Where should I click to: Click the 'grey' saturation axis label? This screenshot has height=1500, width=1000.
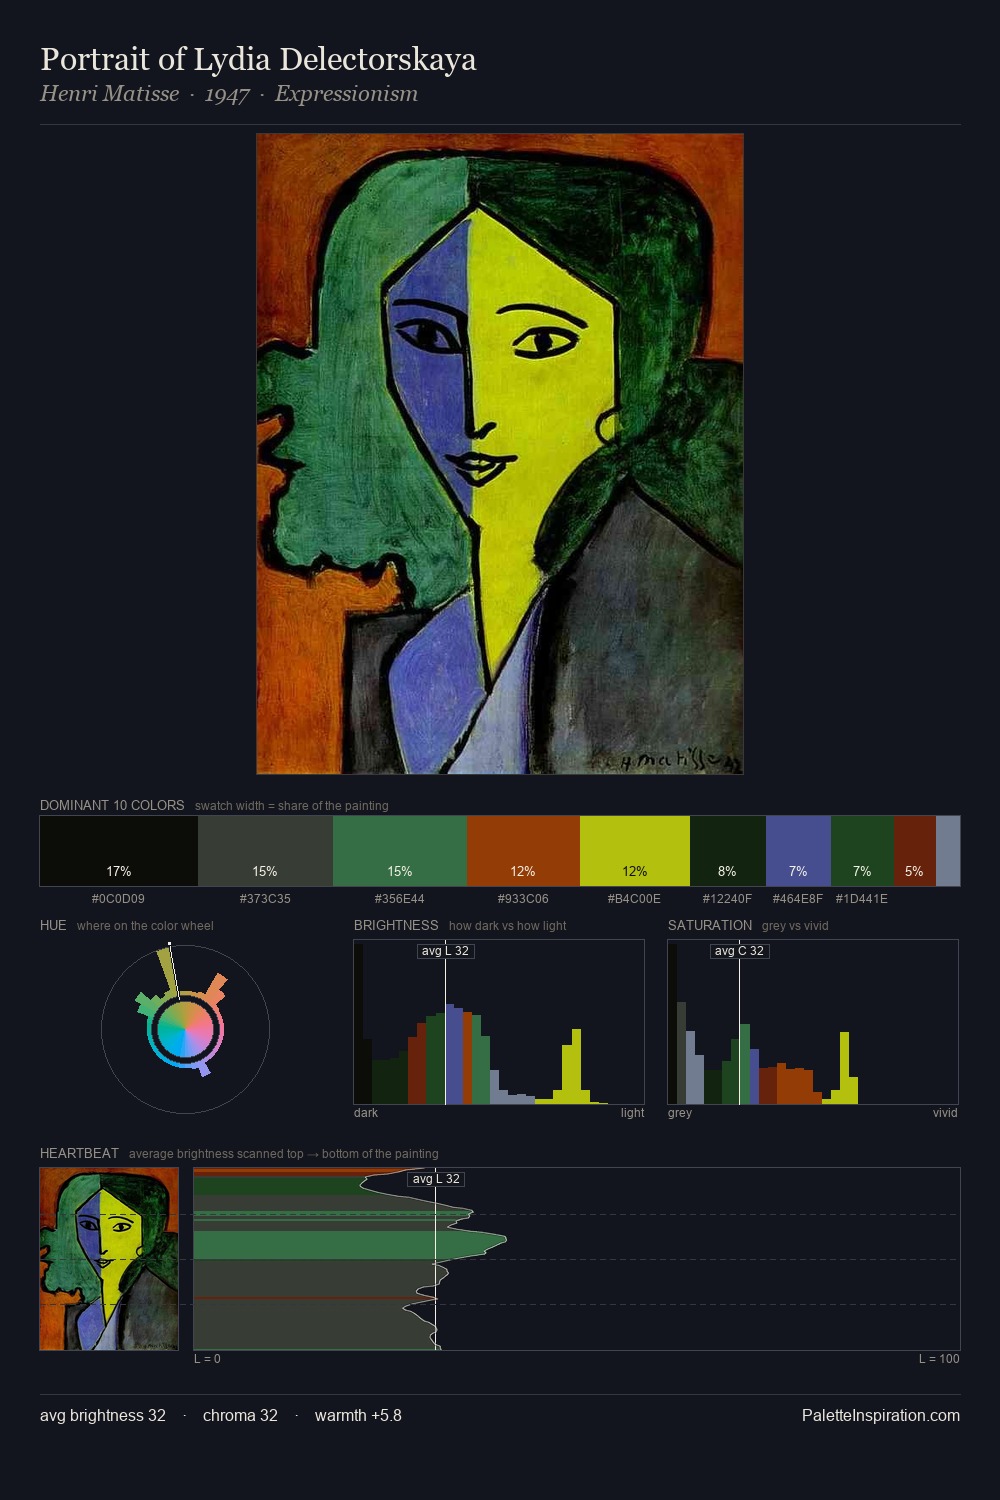coord(680,1113)
